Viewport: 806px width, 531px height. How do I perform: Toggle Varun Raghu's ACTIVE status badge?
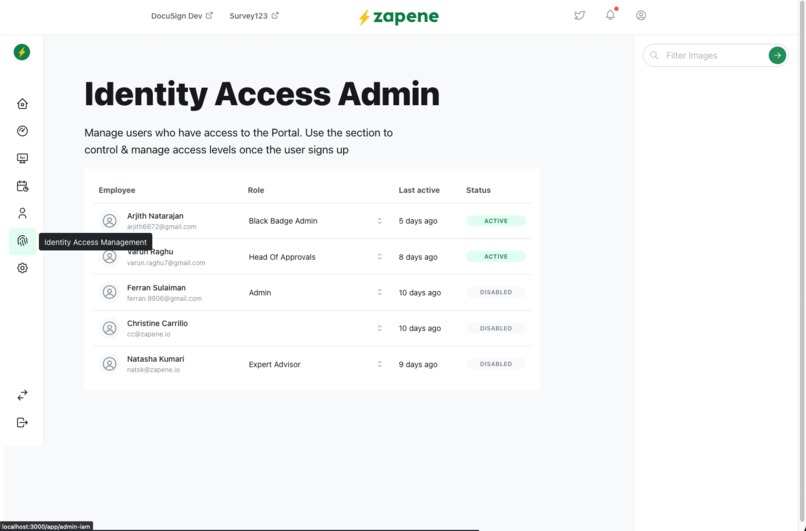click(496, 257)
